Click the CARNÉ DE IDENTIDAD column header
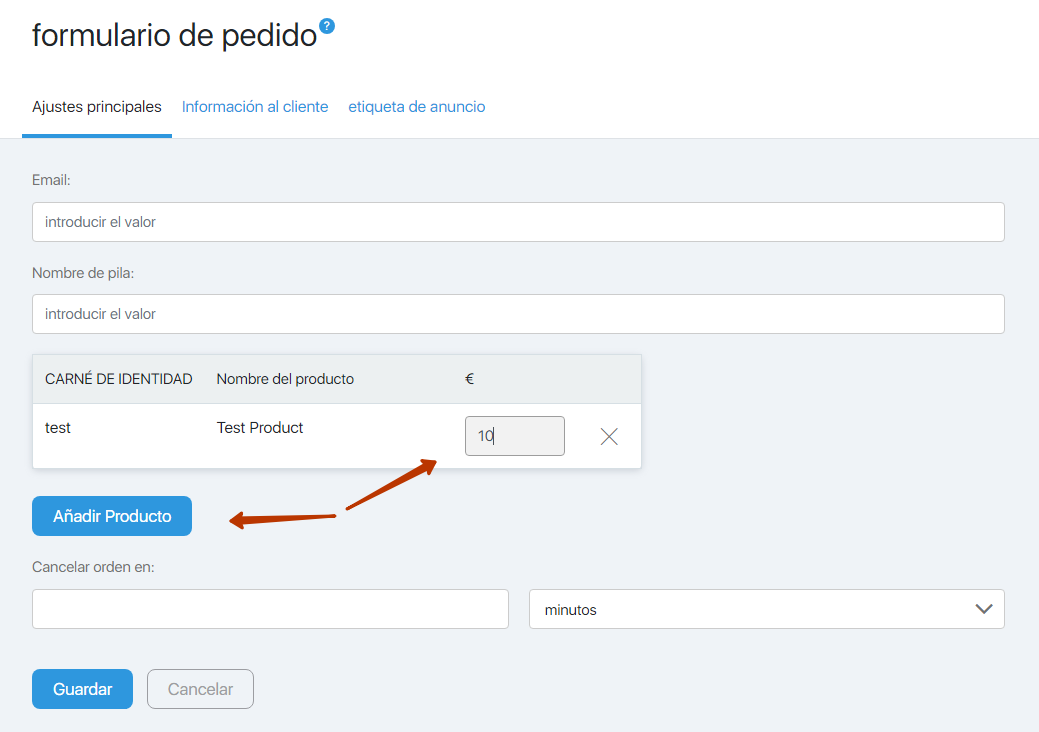This screenshot has height=732, width=1039. tap(119, 379)
